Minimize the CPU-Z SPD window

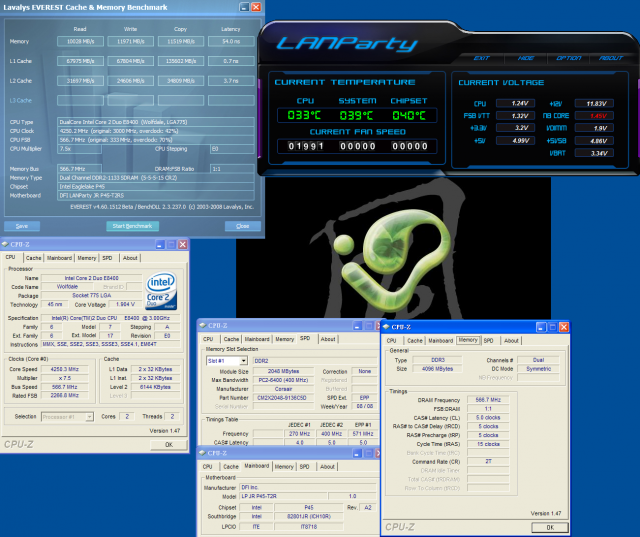click(x=358, y=326)
